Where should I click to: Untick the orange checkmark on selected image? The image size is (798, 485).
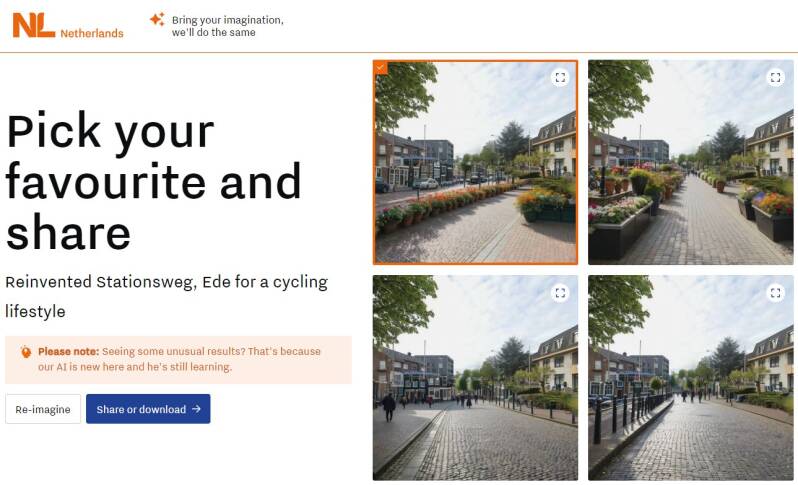(380, 68)
